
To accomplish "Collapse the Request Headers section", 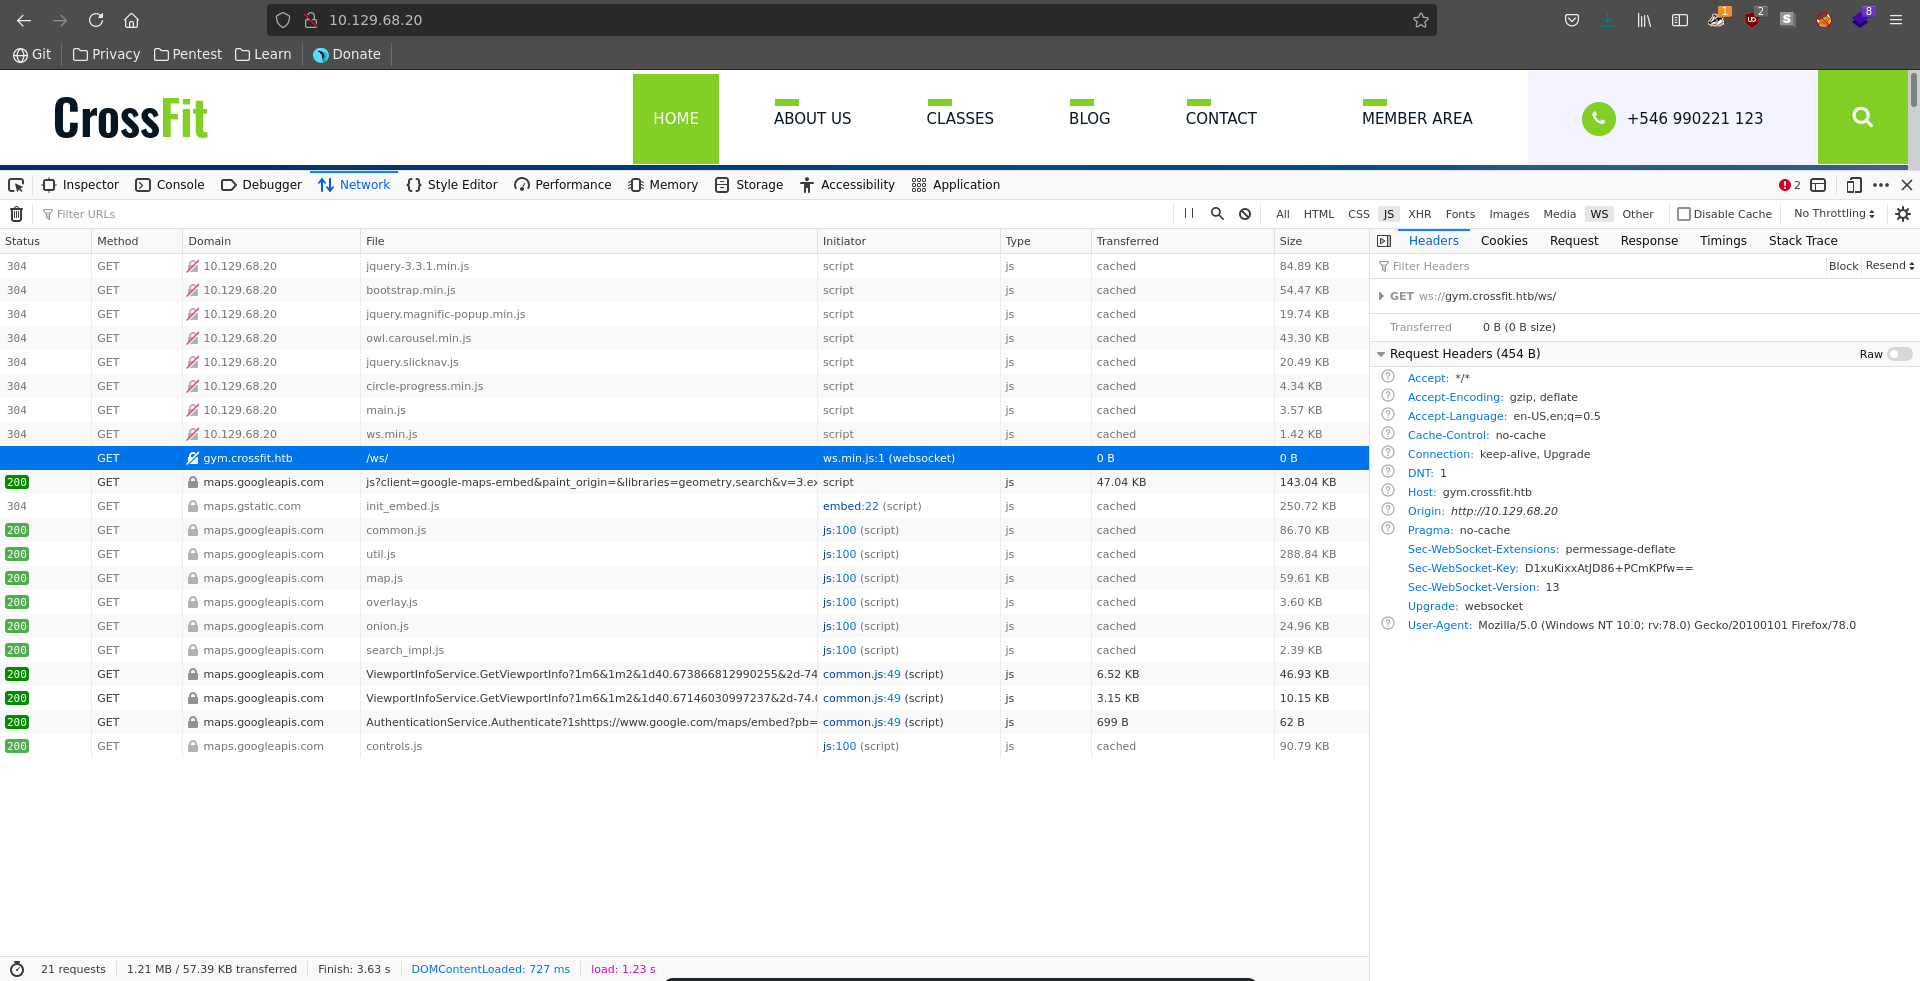I will click(1381, 354).
